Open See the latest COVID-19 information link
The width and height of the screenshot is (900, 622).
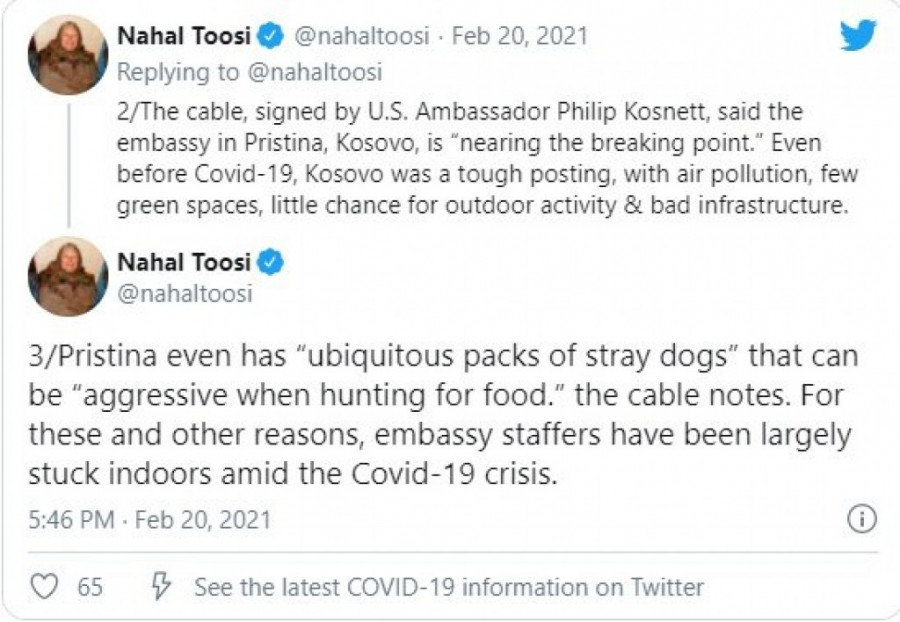tap(449, 587)
